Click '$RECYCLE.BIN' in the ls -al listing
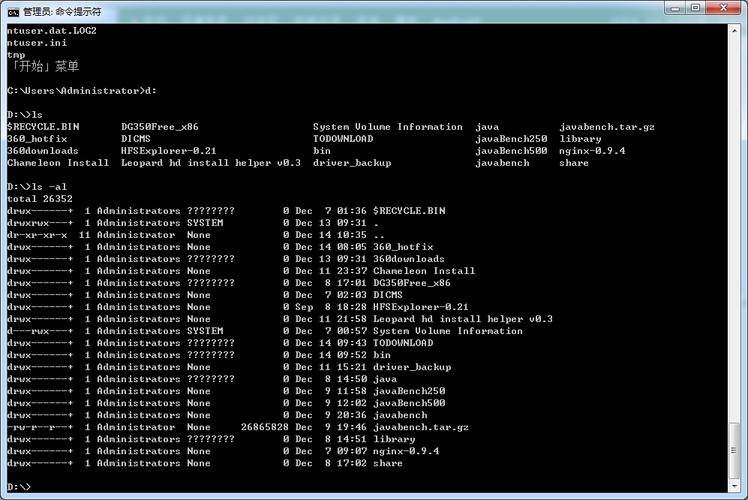 [x=409, y=211]
